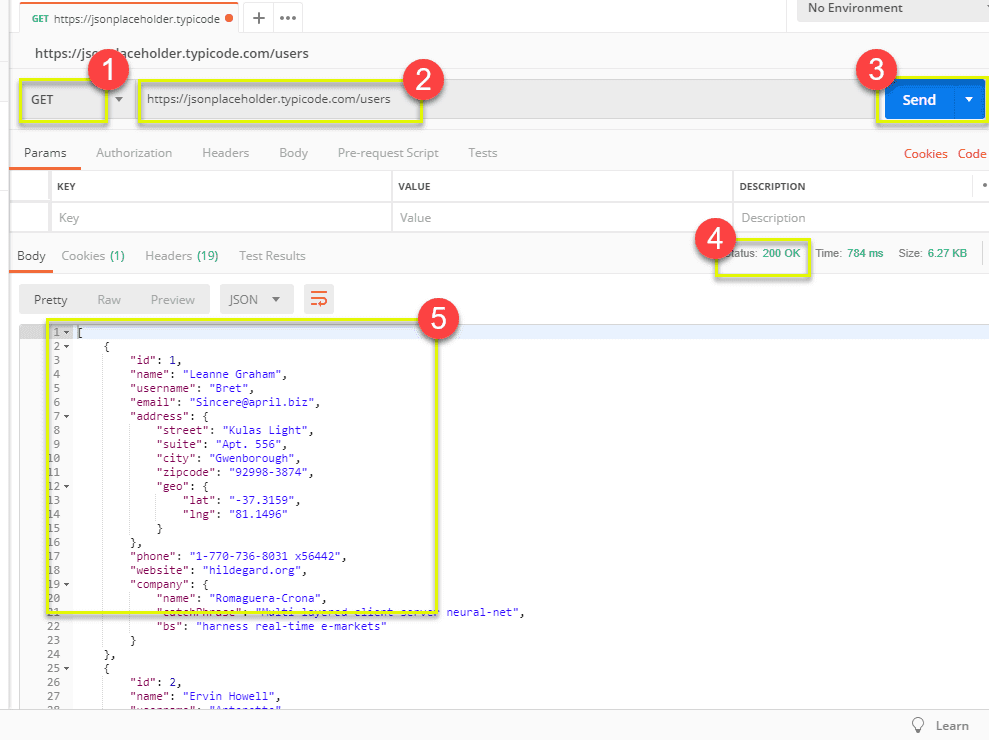Click the unsaved-changes dot on the request tab
The height and width of the screenshot is (740, 989).
(x=230, y=17)
